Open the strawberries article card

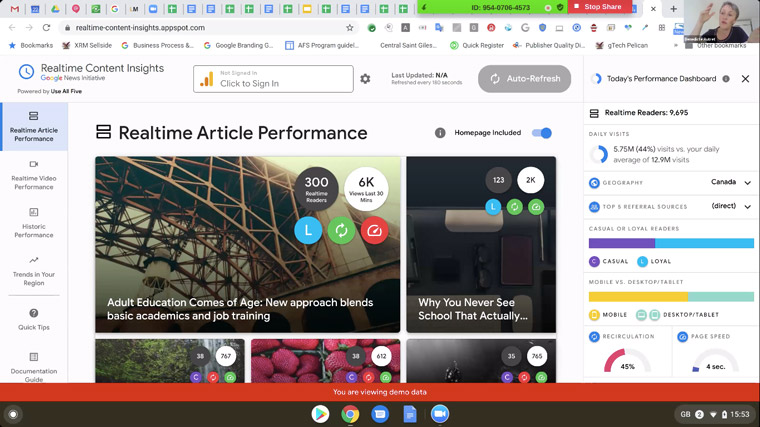tap(325, 361)
